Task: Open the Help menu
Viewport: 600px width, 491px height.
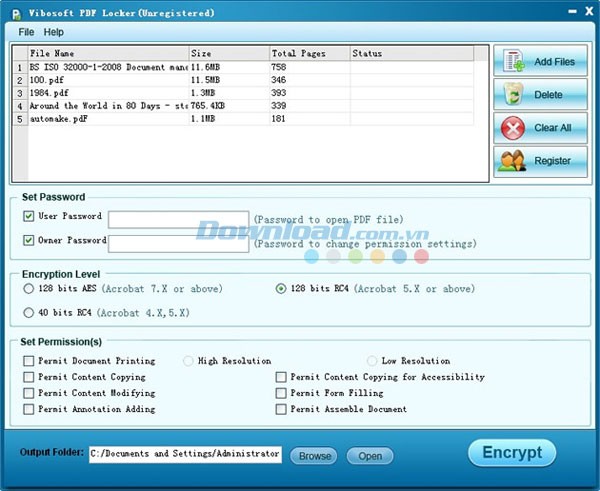Action: coord(54,32)
